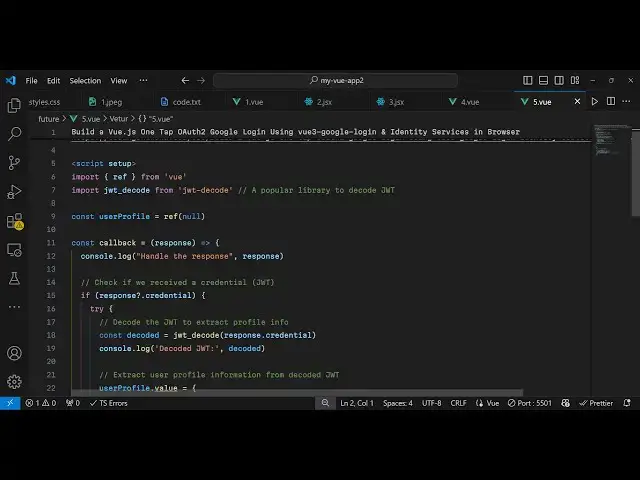
Task: Go forward with the right arrow
Action: (201, 80)
